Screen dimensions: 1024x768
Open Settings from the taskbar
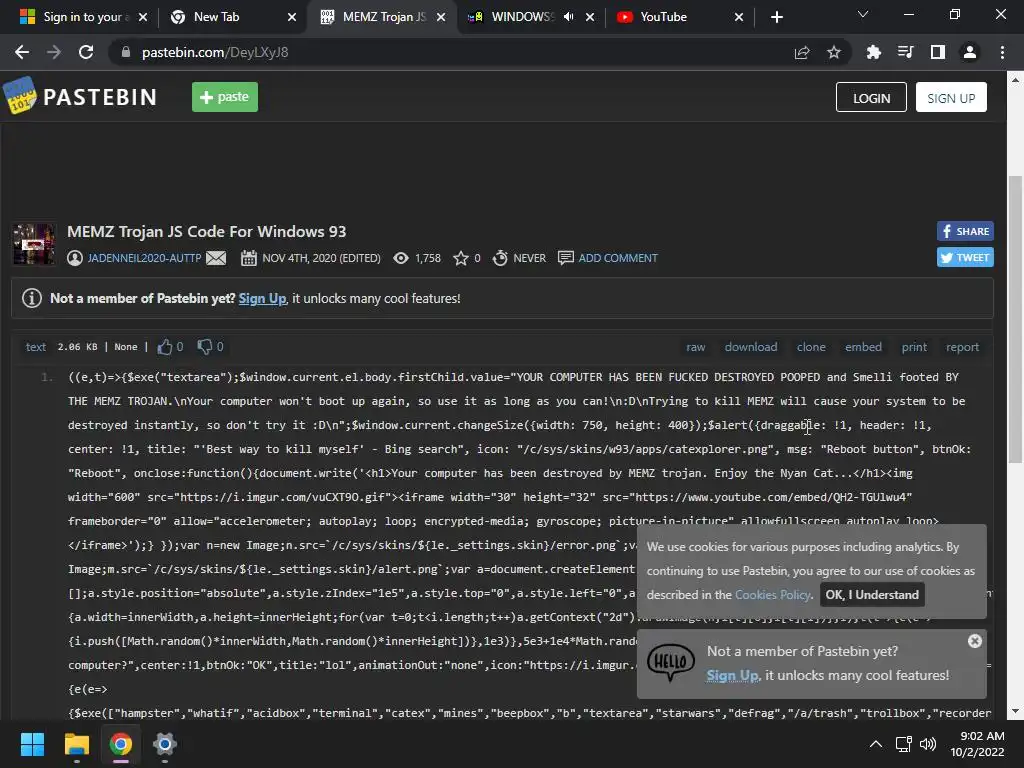(165, 744)
